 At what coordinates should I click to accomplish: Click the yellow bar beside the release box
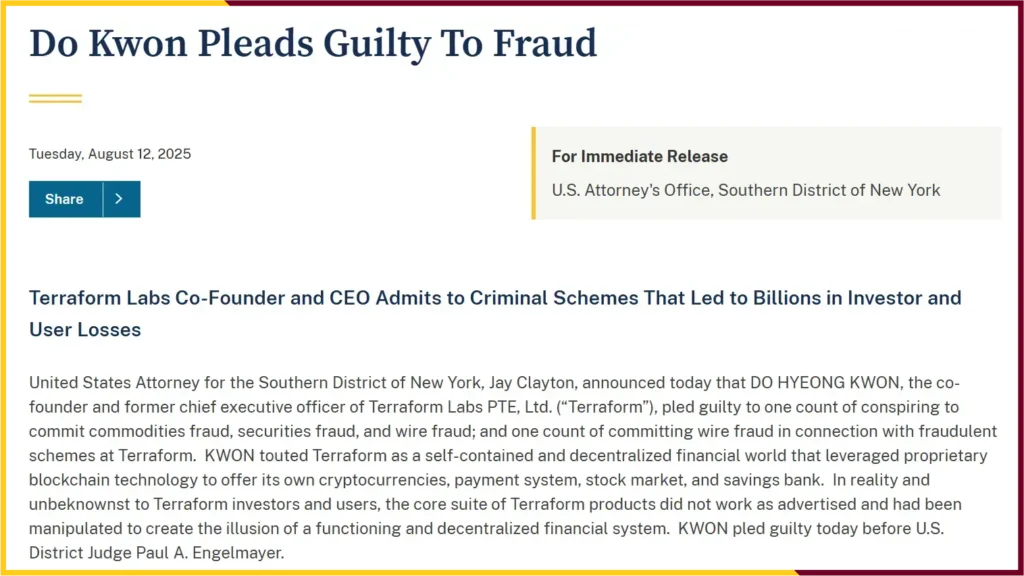point(534,173)
